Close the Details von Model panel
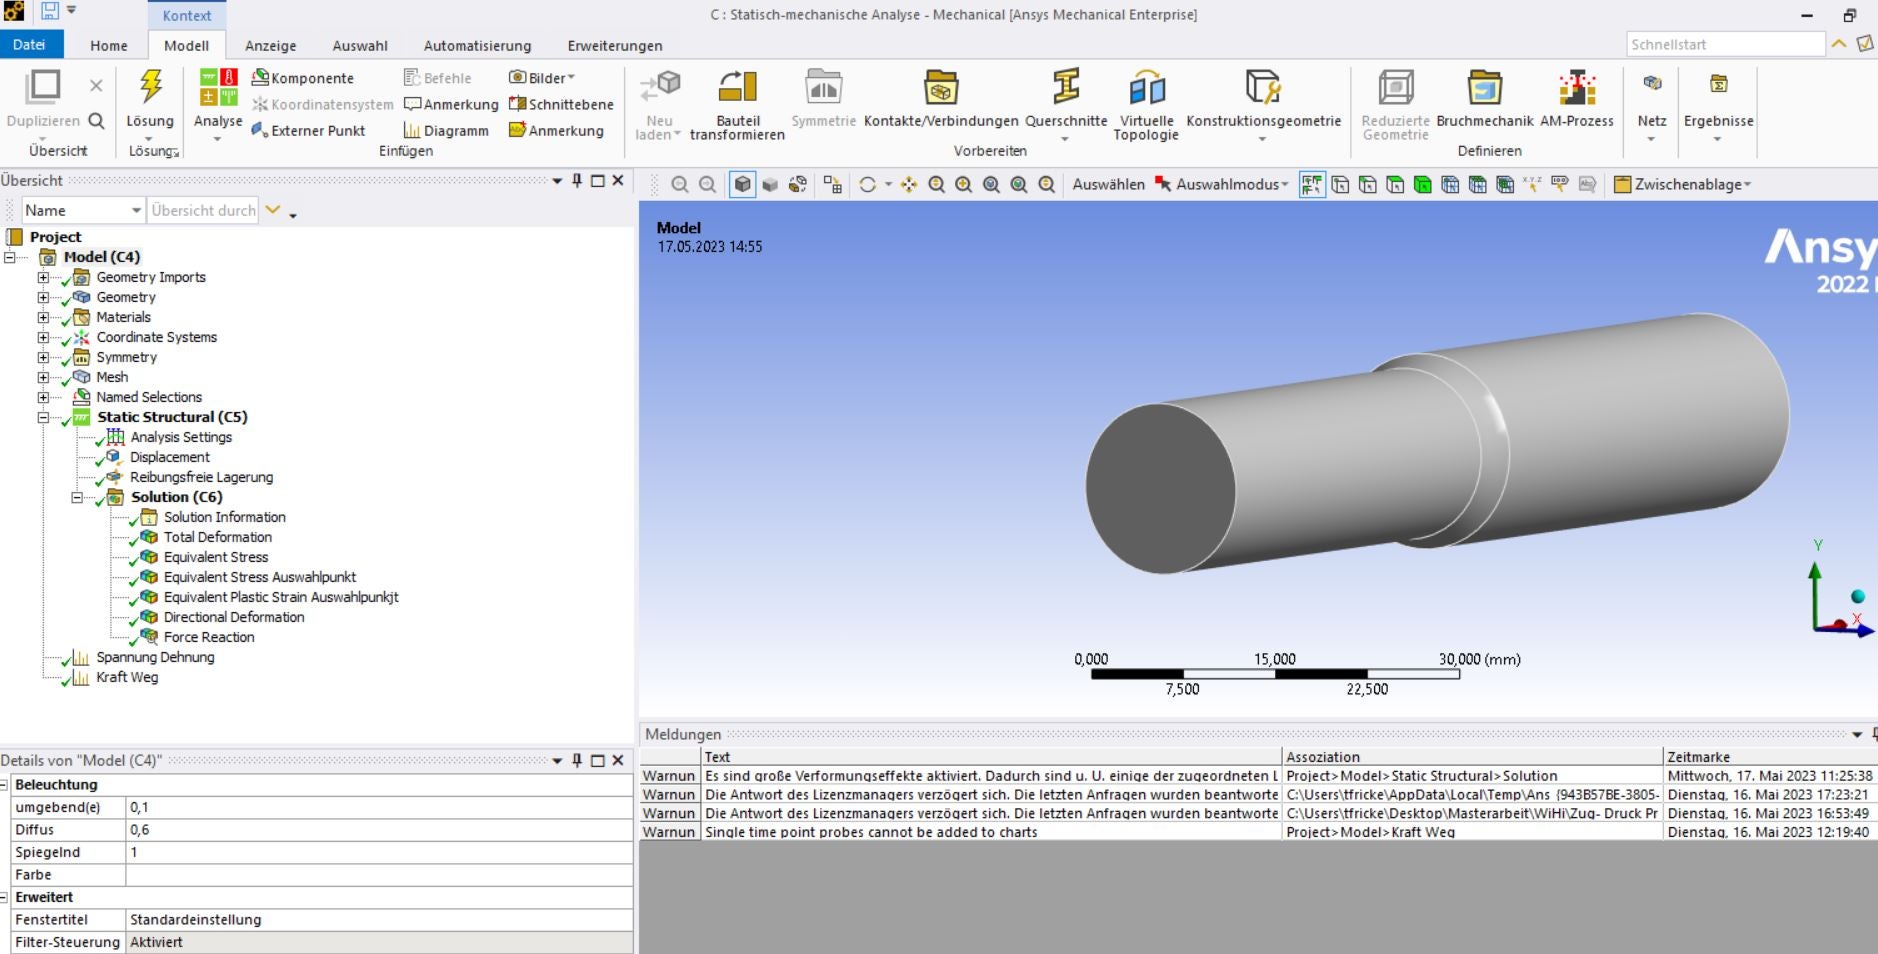1878x954 pixels. 618,760
